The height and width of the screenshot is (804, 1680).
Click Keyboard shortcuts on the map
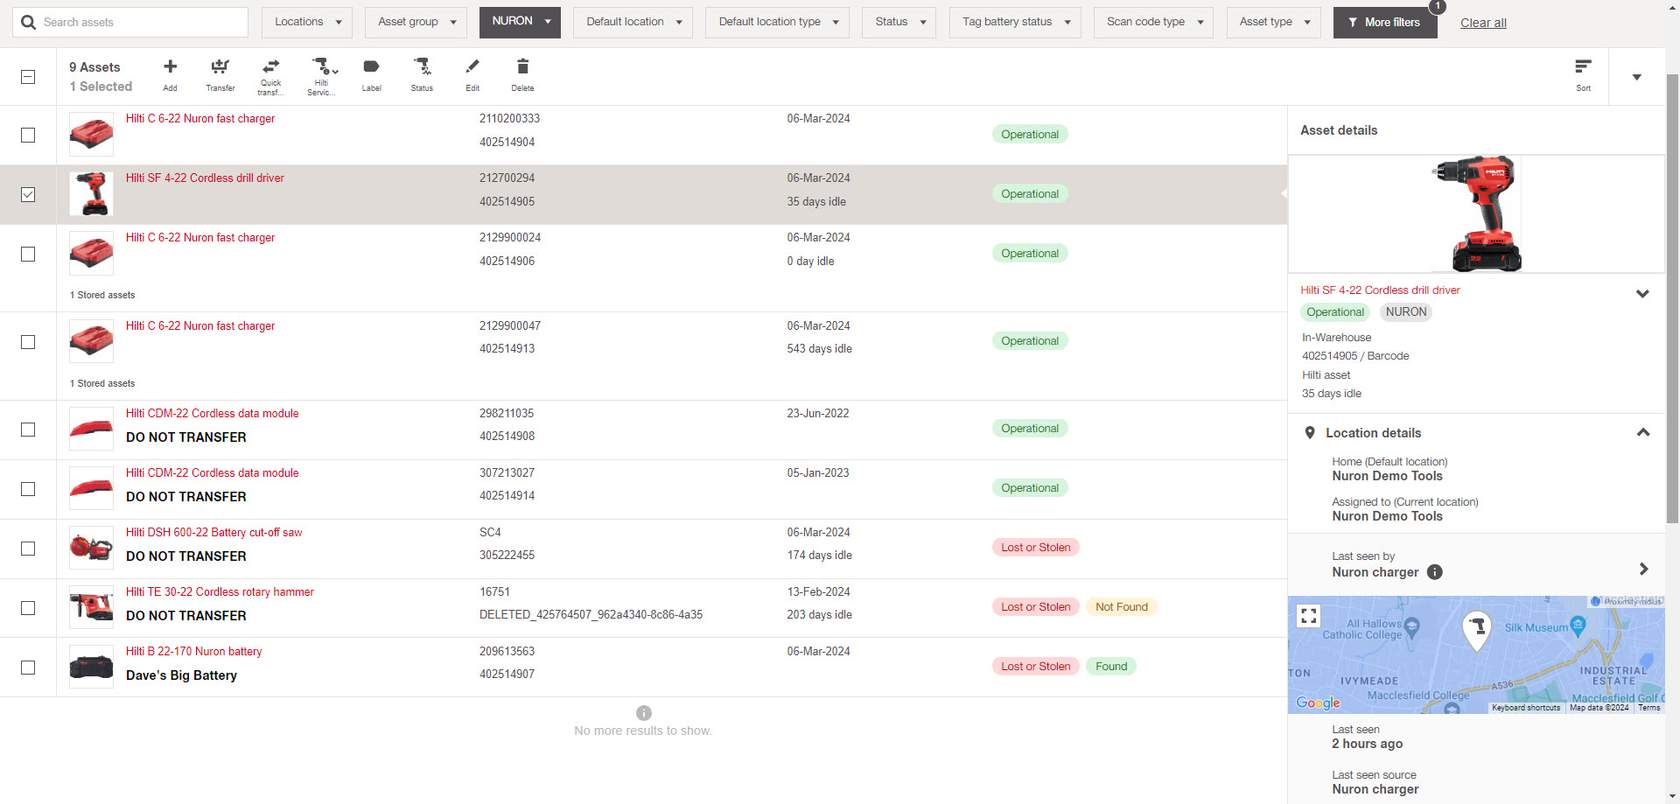click(x=1525, y=708)
